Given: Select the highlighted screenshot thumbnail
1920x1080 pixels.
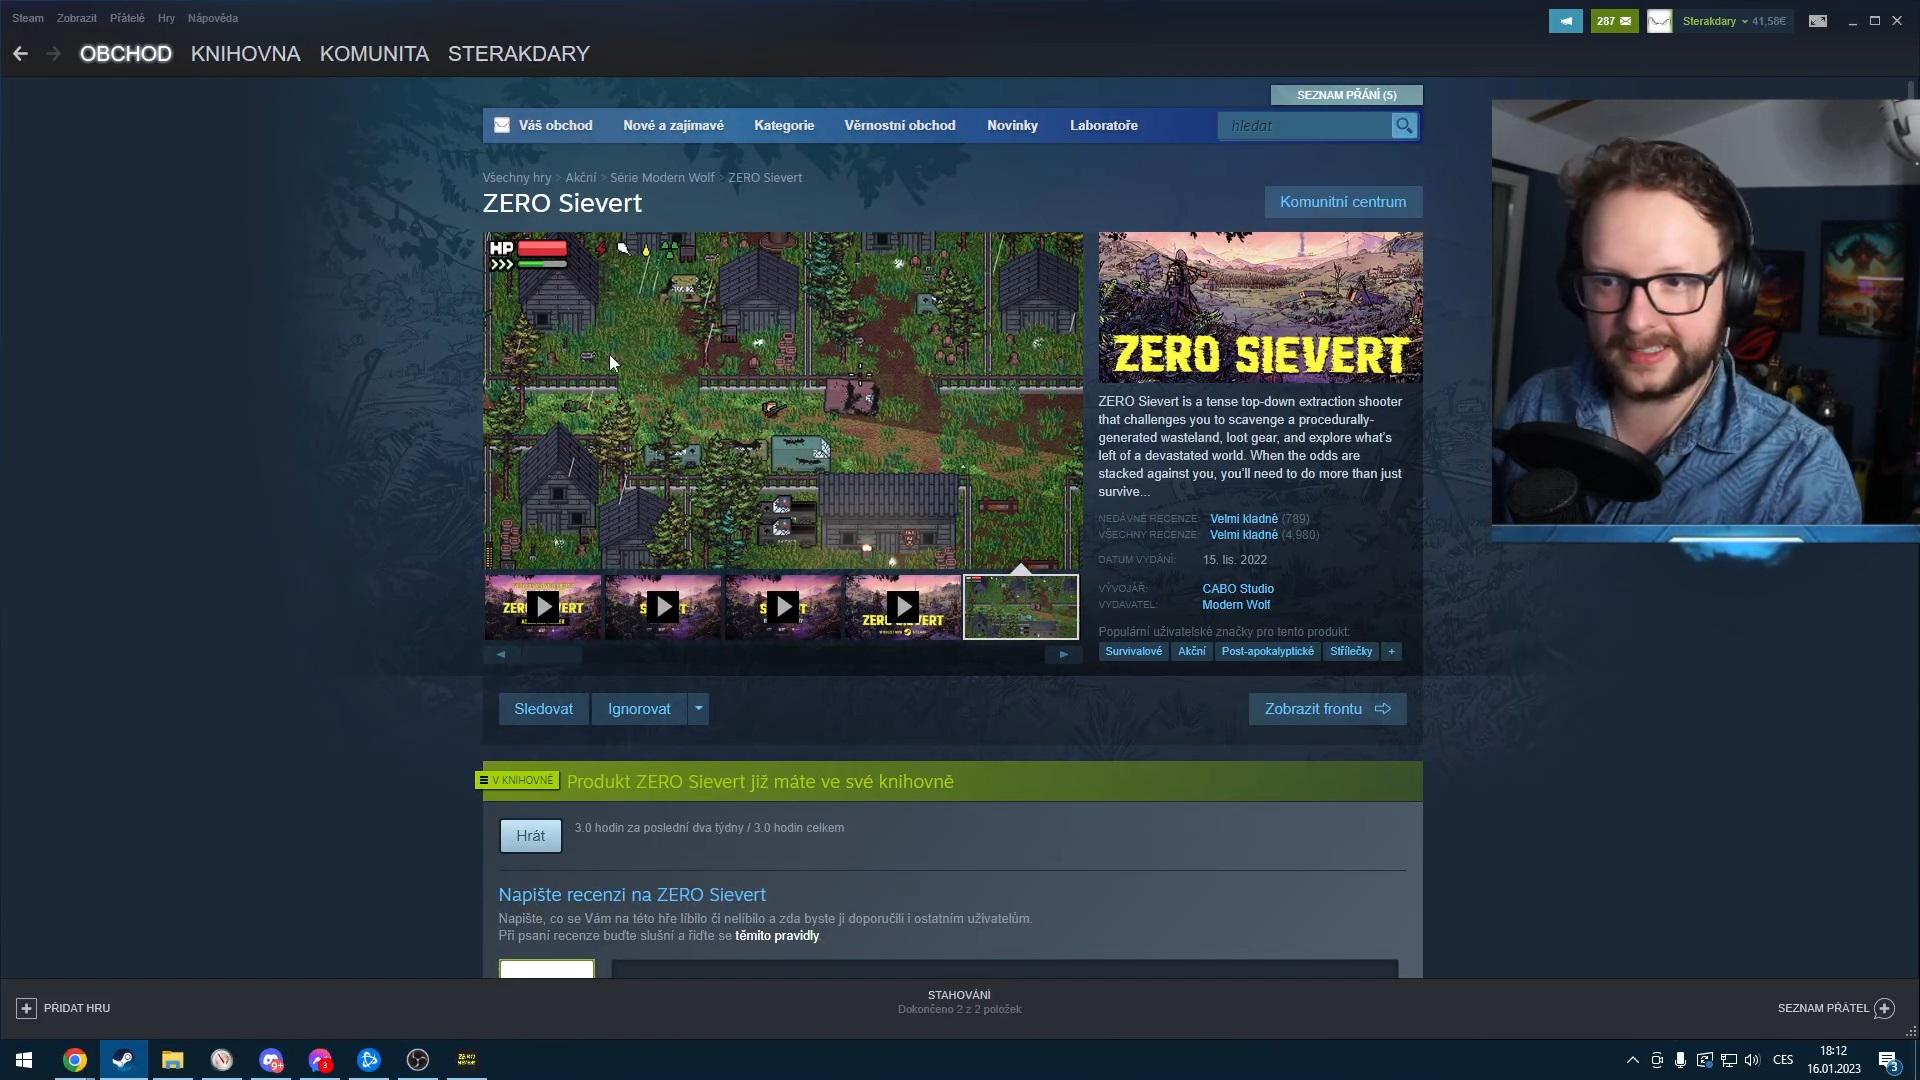Looking at the screenshot, I should click(x=1021, y=607).
